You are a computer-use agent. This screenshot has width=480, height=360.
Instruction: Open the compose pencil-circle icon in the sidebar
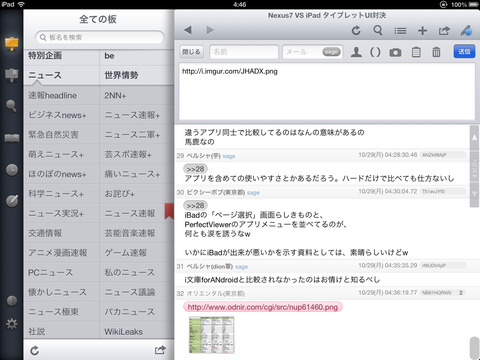point(12,201)
